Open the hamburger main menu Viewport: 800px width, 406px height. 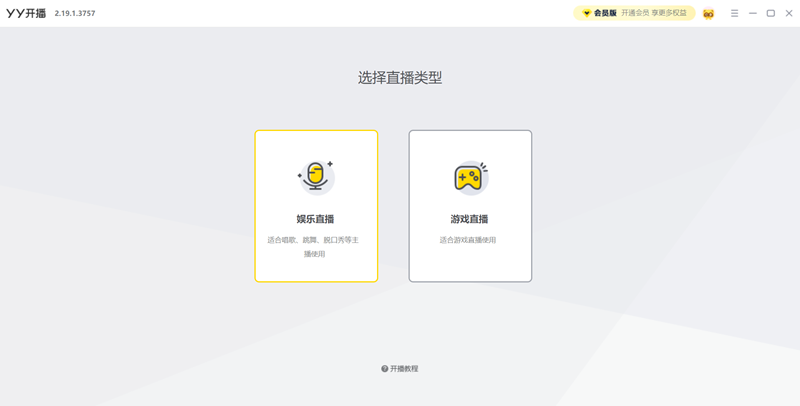734,13
